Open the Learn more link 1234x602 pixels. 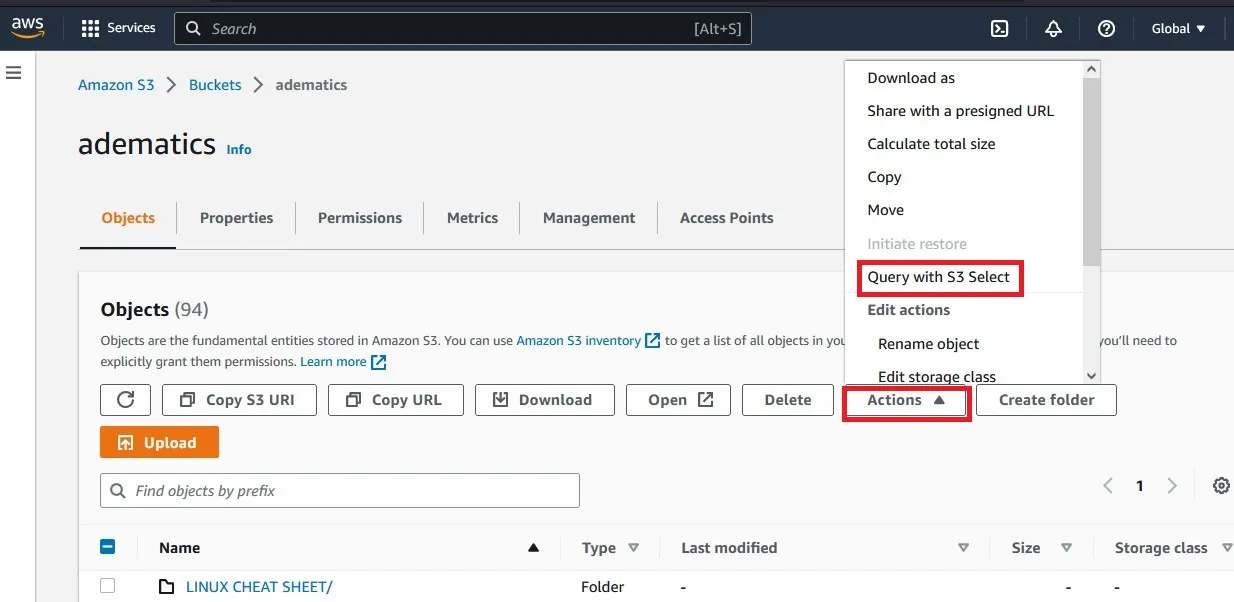pos(334,362)
